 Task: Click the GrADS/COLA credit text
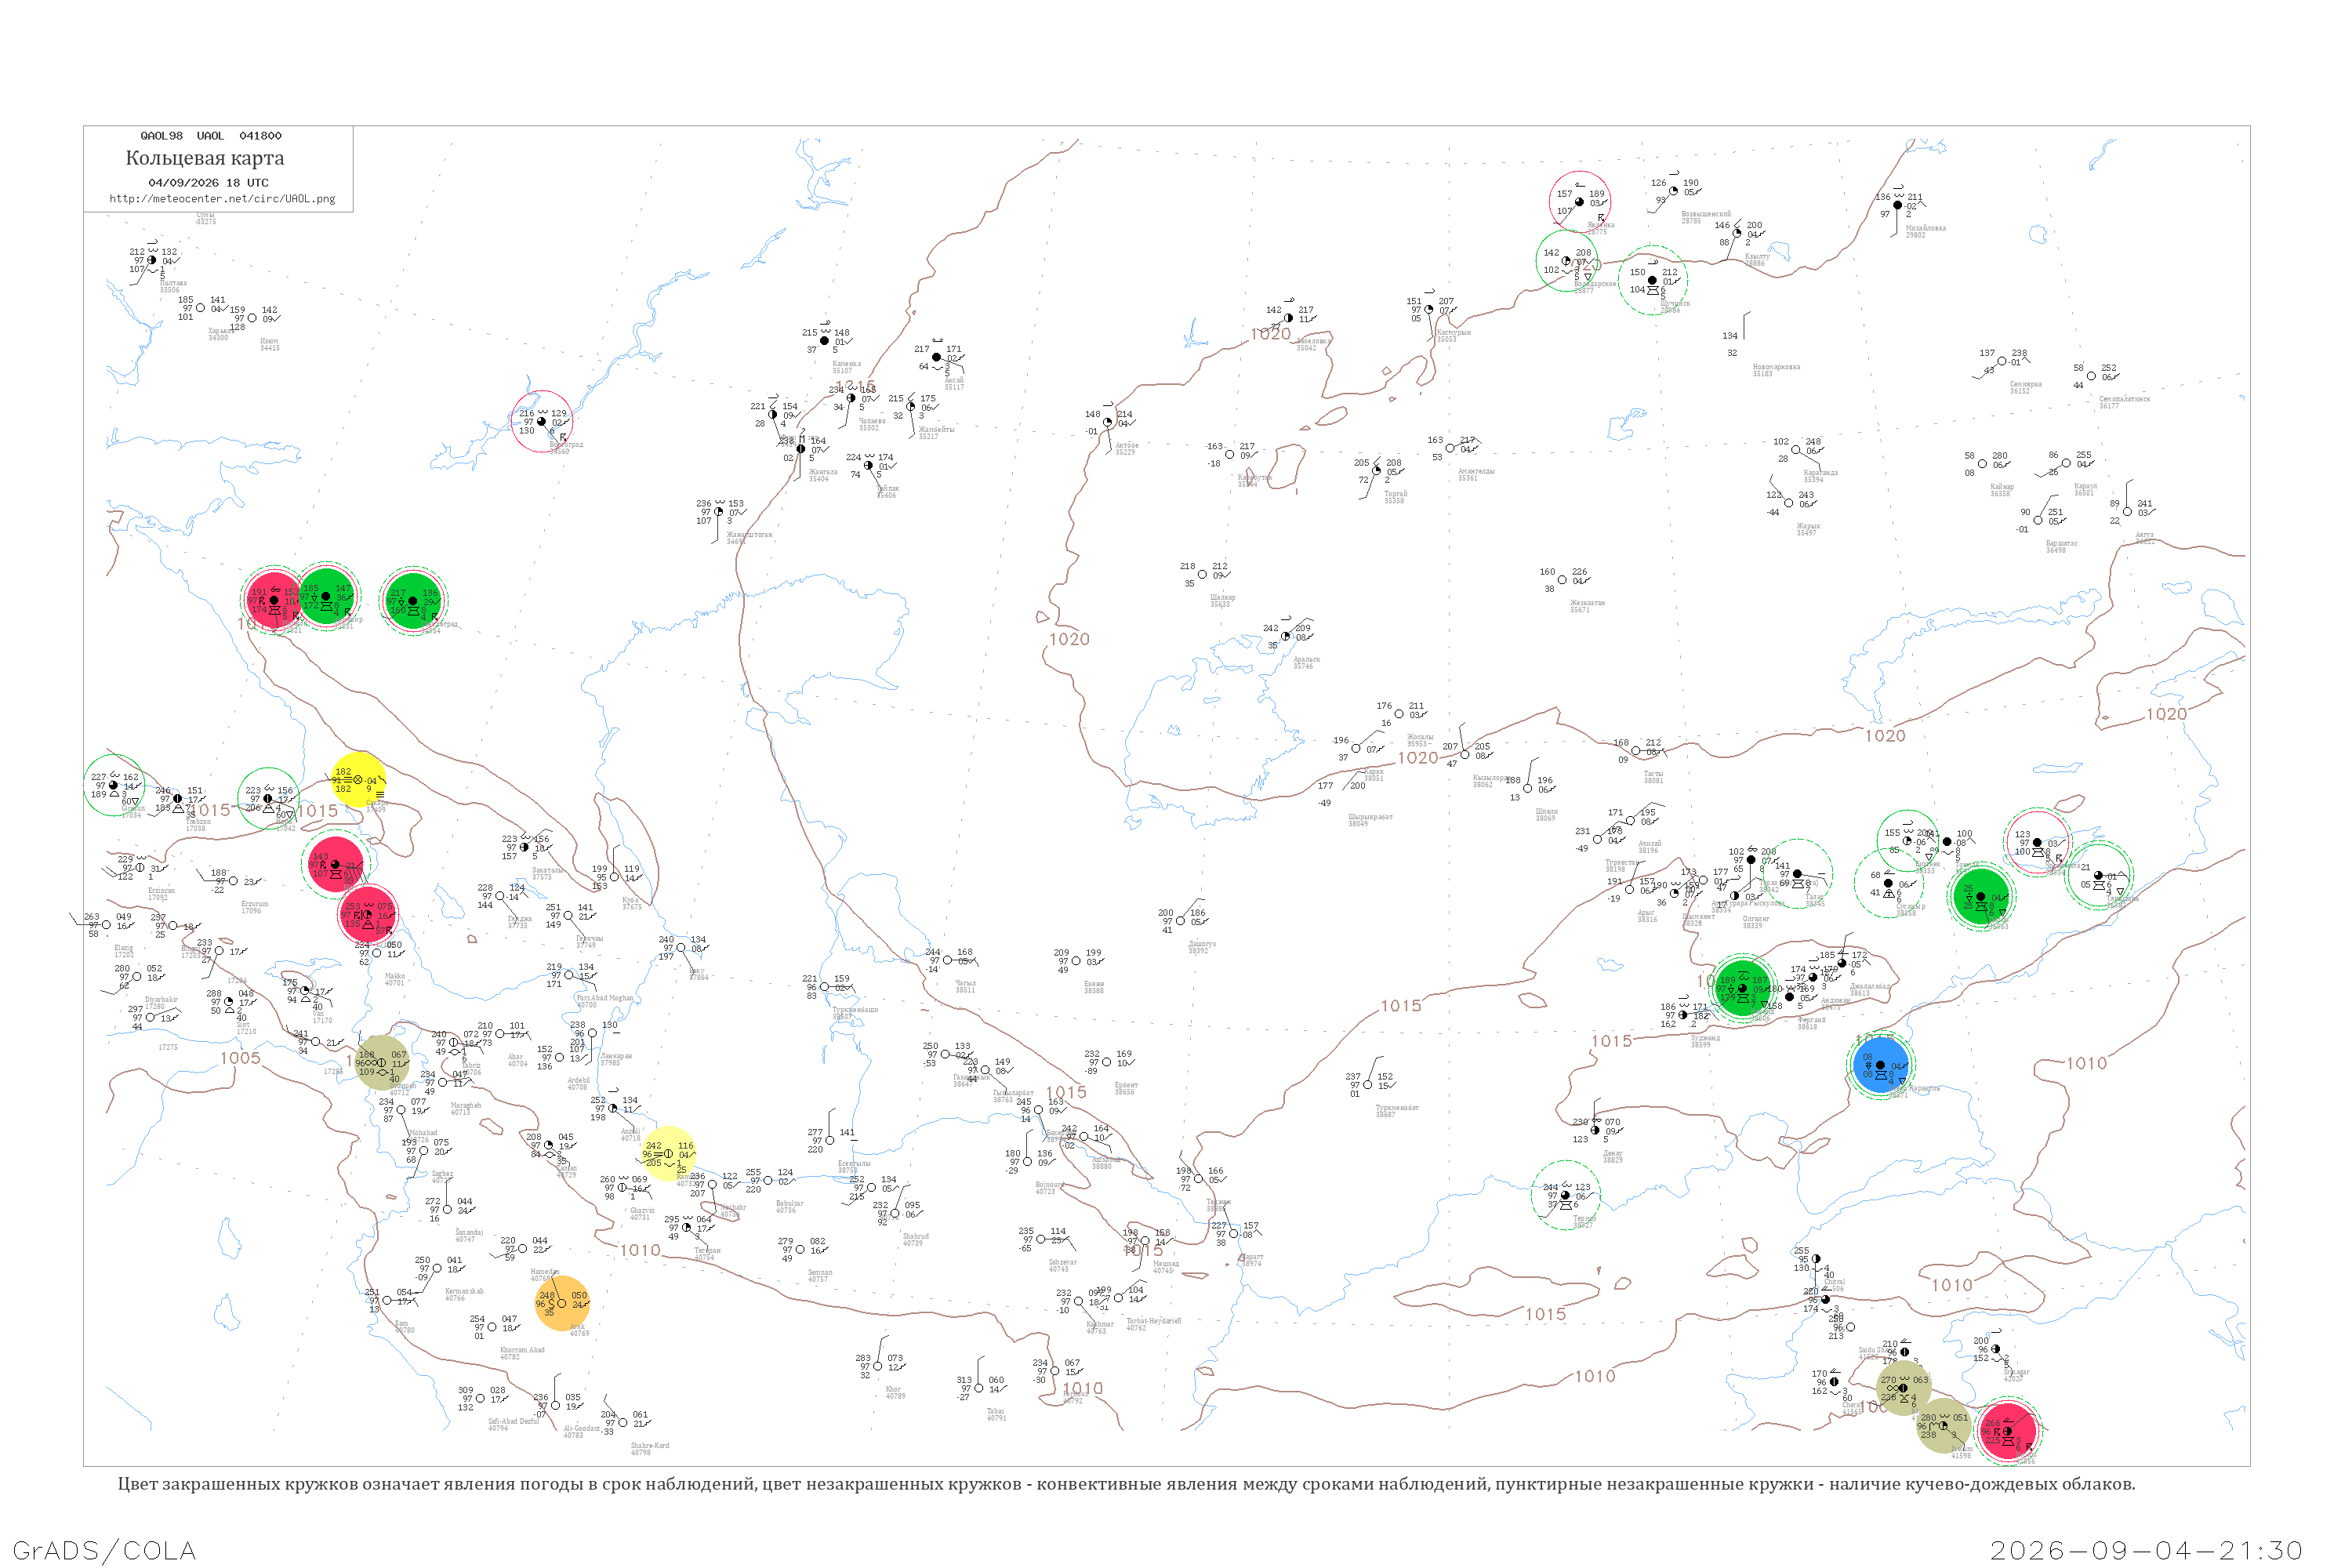(104, 1550)
